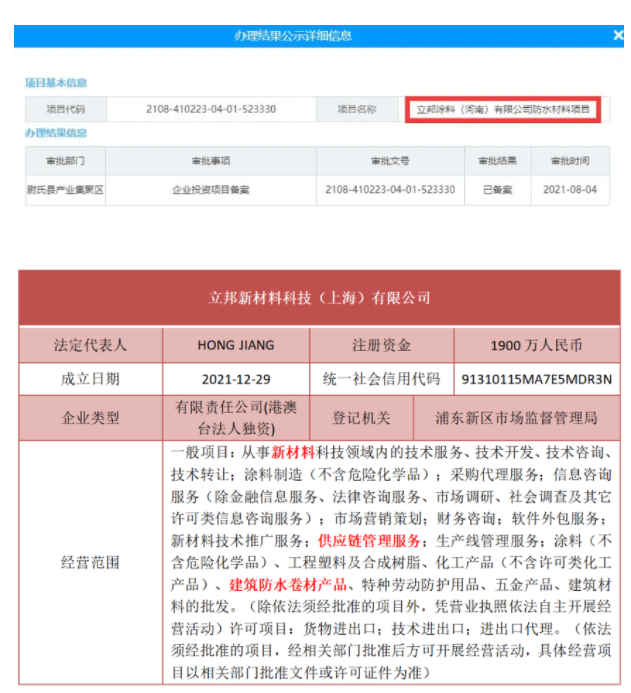Click the 审批文号 column header
The image size is (631, 693).
click(x=390, y=161)
